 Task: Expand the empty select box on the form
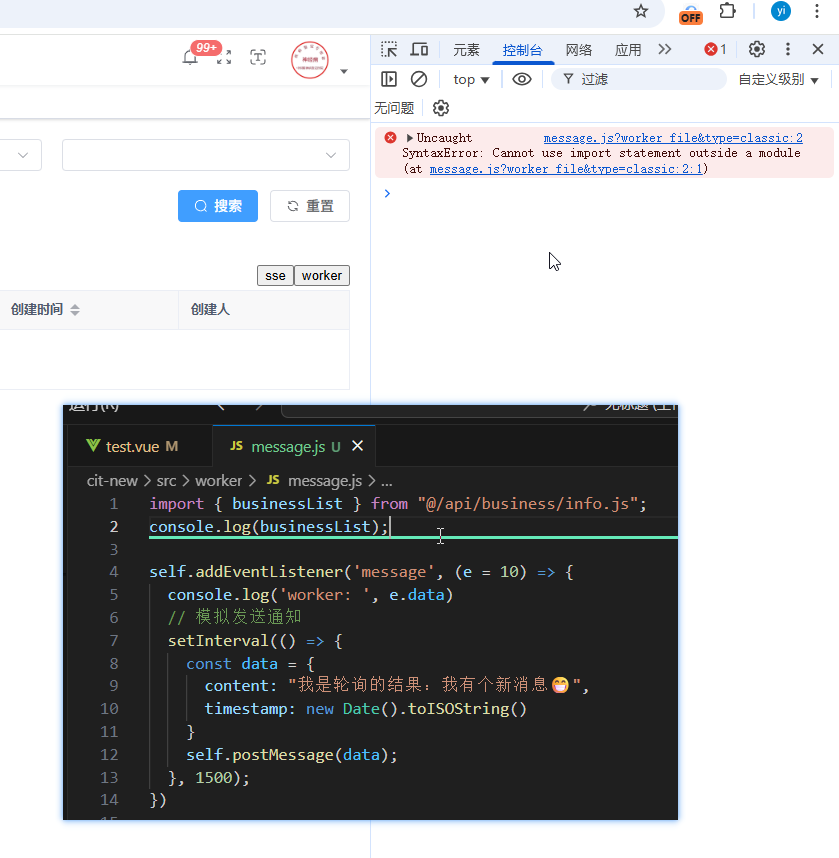click(205, 155)
